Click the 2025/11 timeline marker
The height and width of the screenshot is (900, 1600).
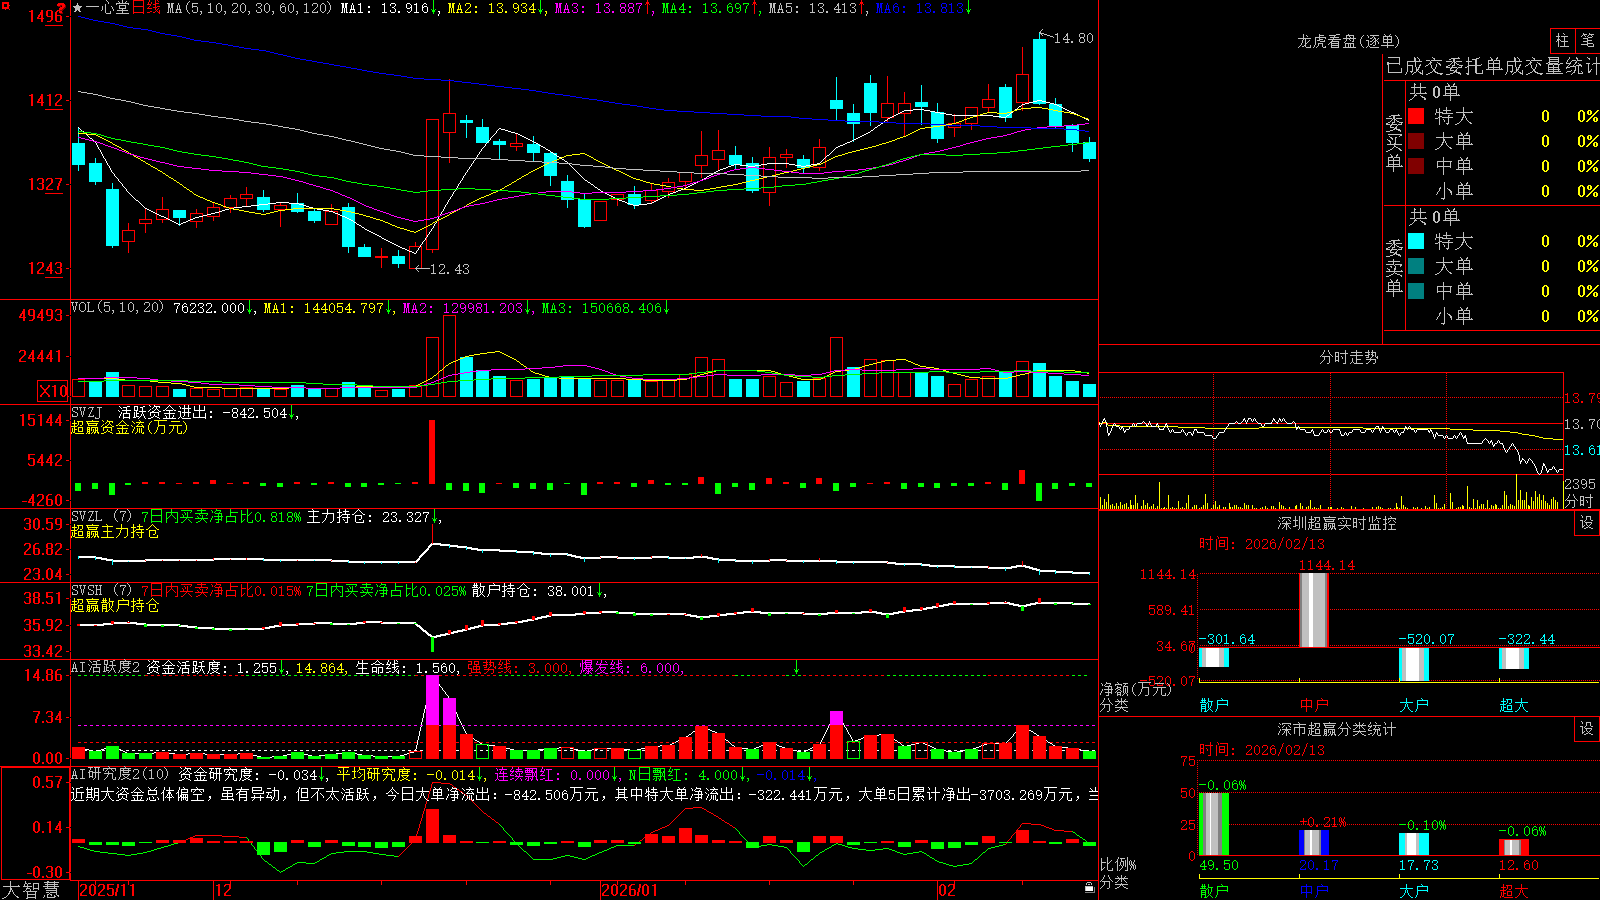107,890
